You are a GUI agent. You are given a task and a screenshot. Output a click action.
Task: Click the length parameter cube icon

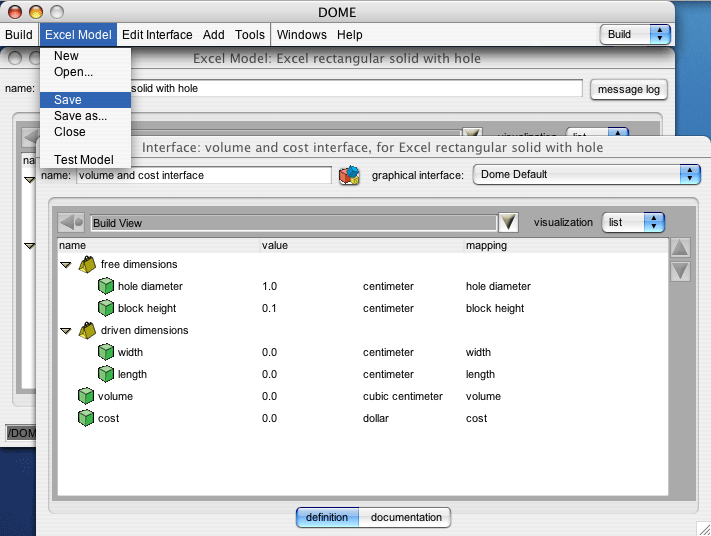coord(106,374)
